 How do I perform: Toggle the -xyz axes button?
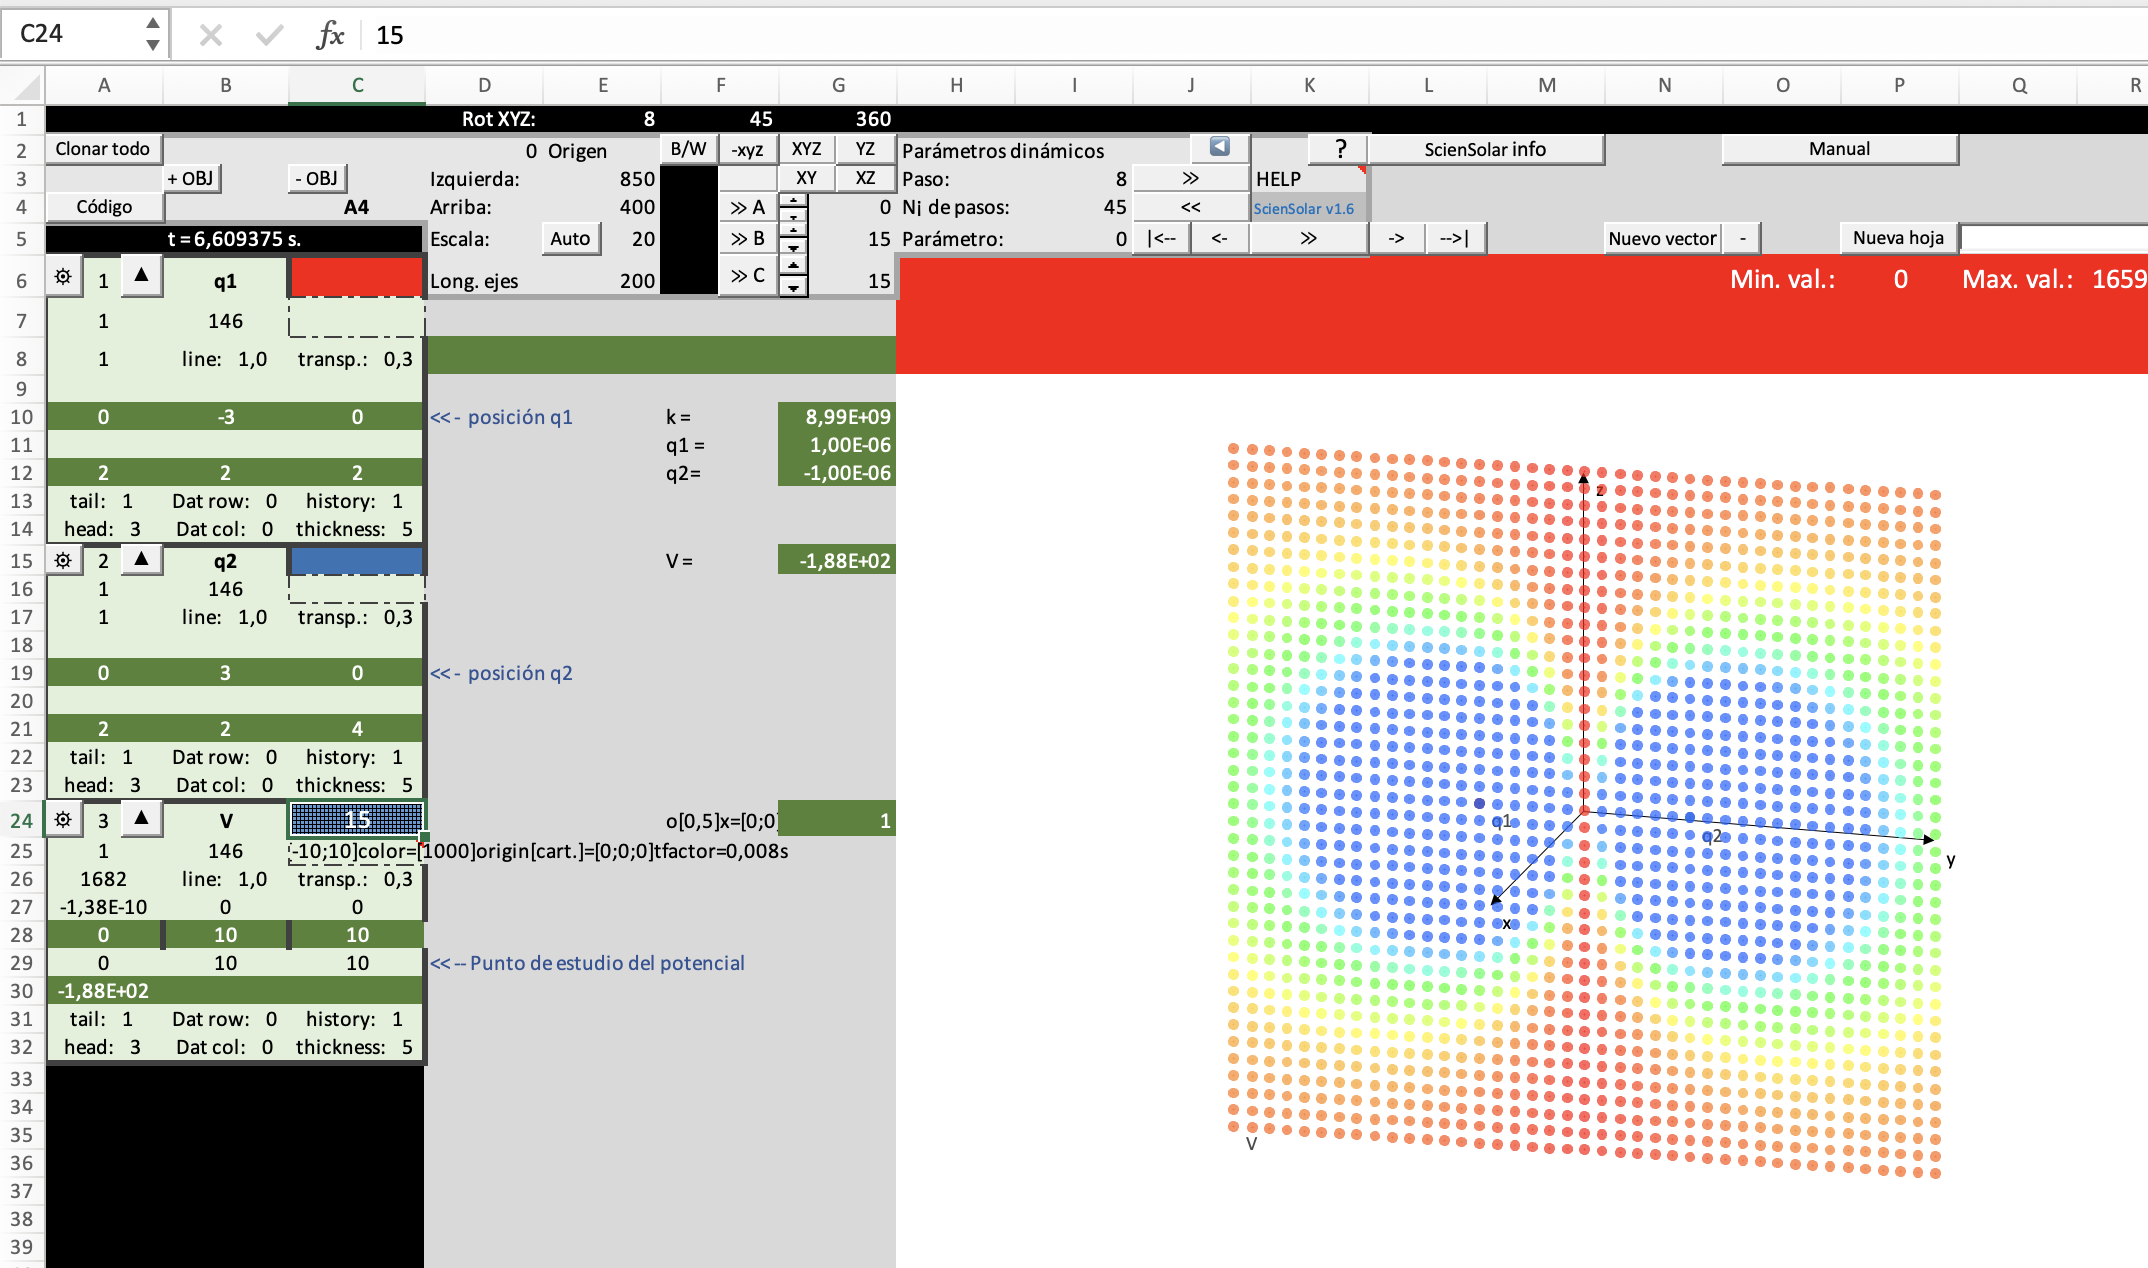tap(747, 149)
